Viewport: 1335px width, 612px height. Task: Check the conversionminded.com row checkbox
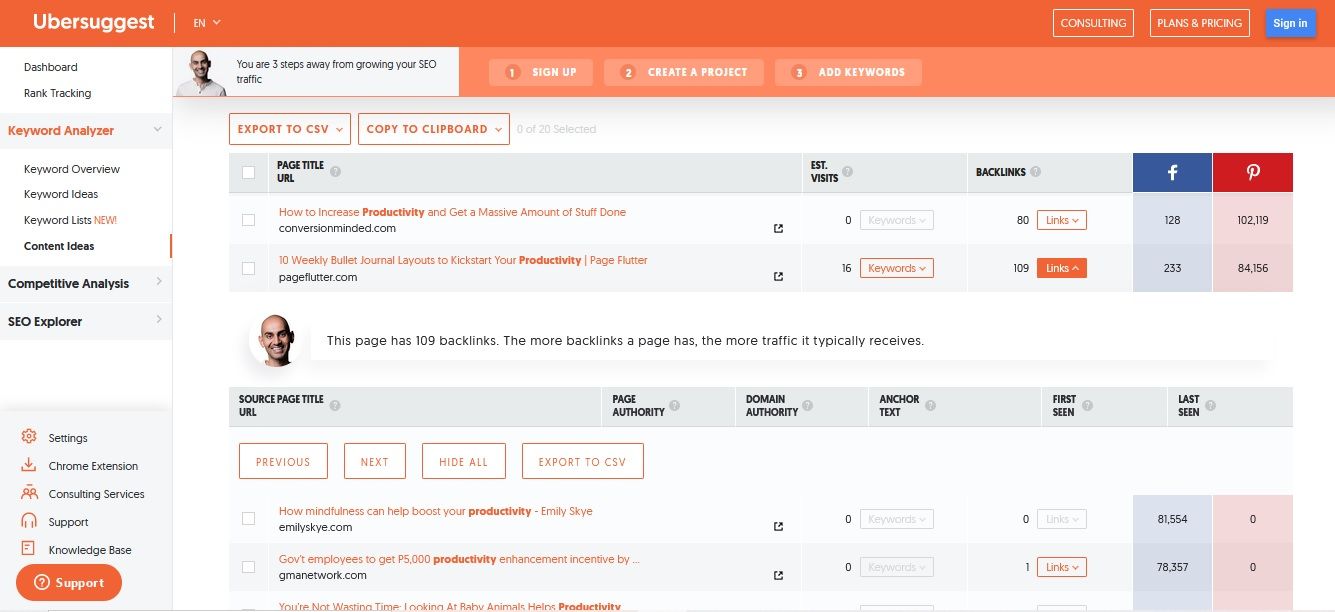point(249,220)
